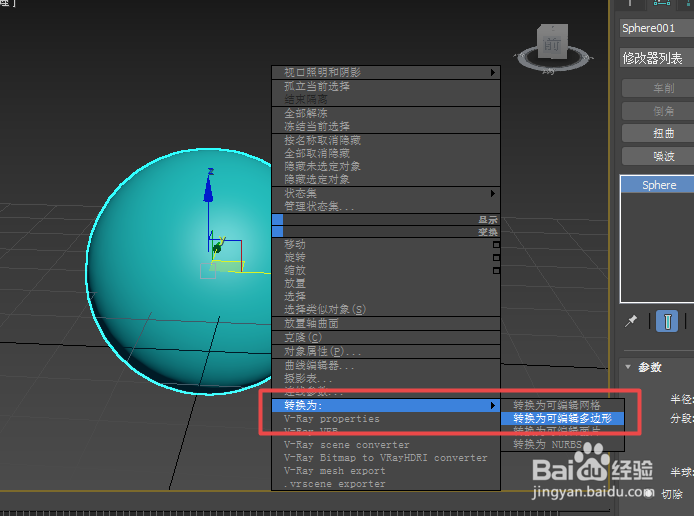Open the 修改器列表 modifier dropdown
Viewport: 694px width, 516px height.
[x=656, y=58]
